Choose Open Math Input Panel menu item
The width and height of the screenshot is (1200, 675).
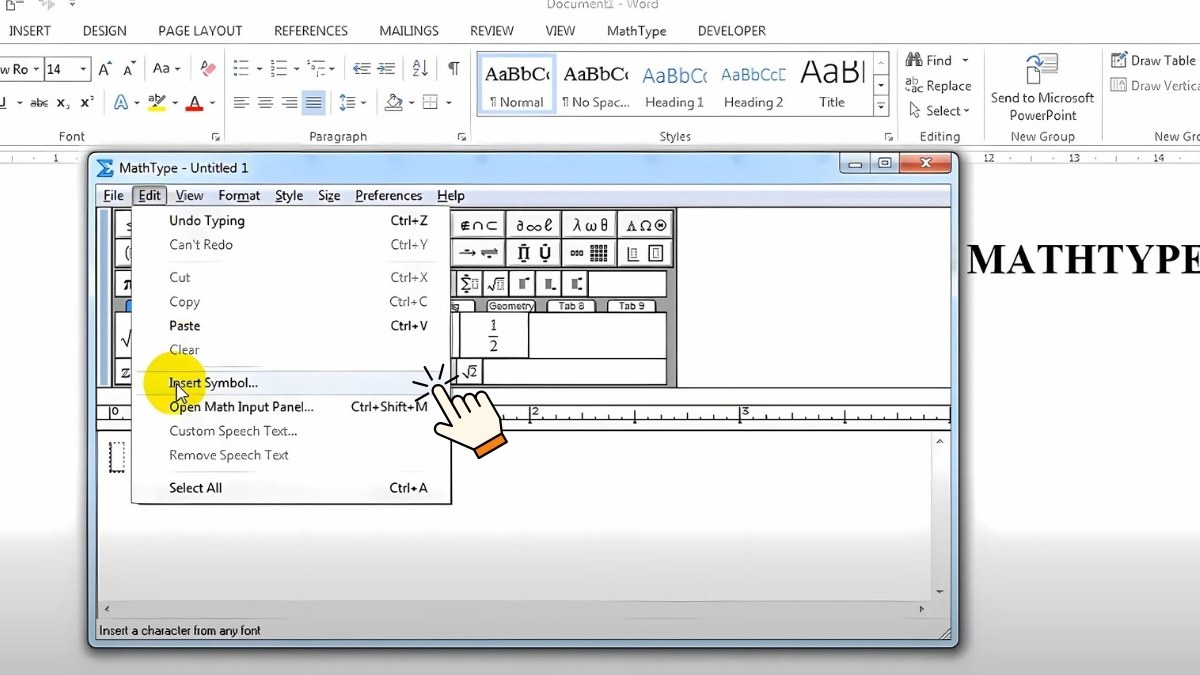click(291, 407)
